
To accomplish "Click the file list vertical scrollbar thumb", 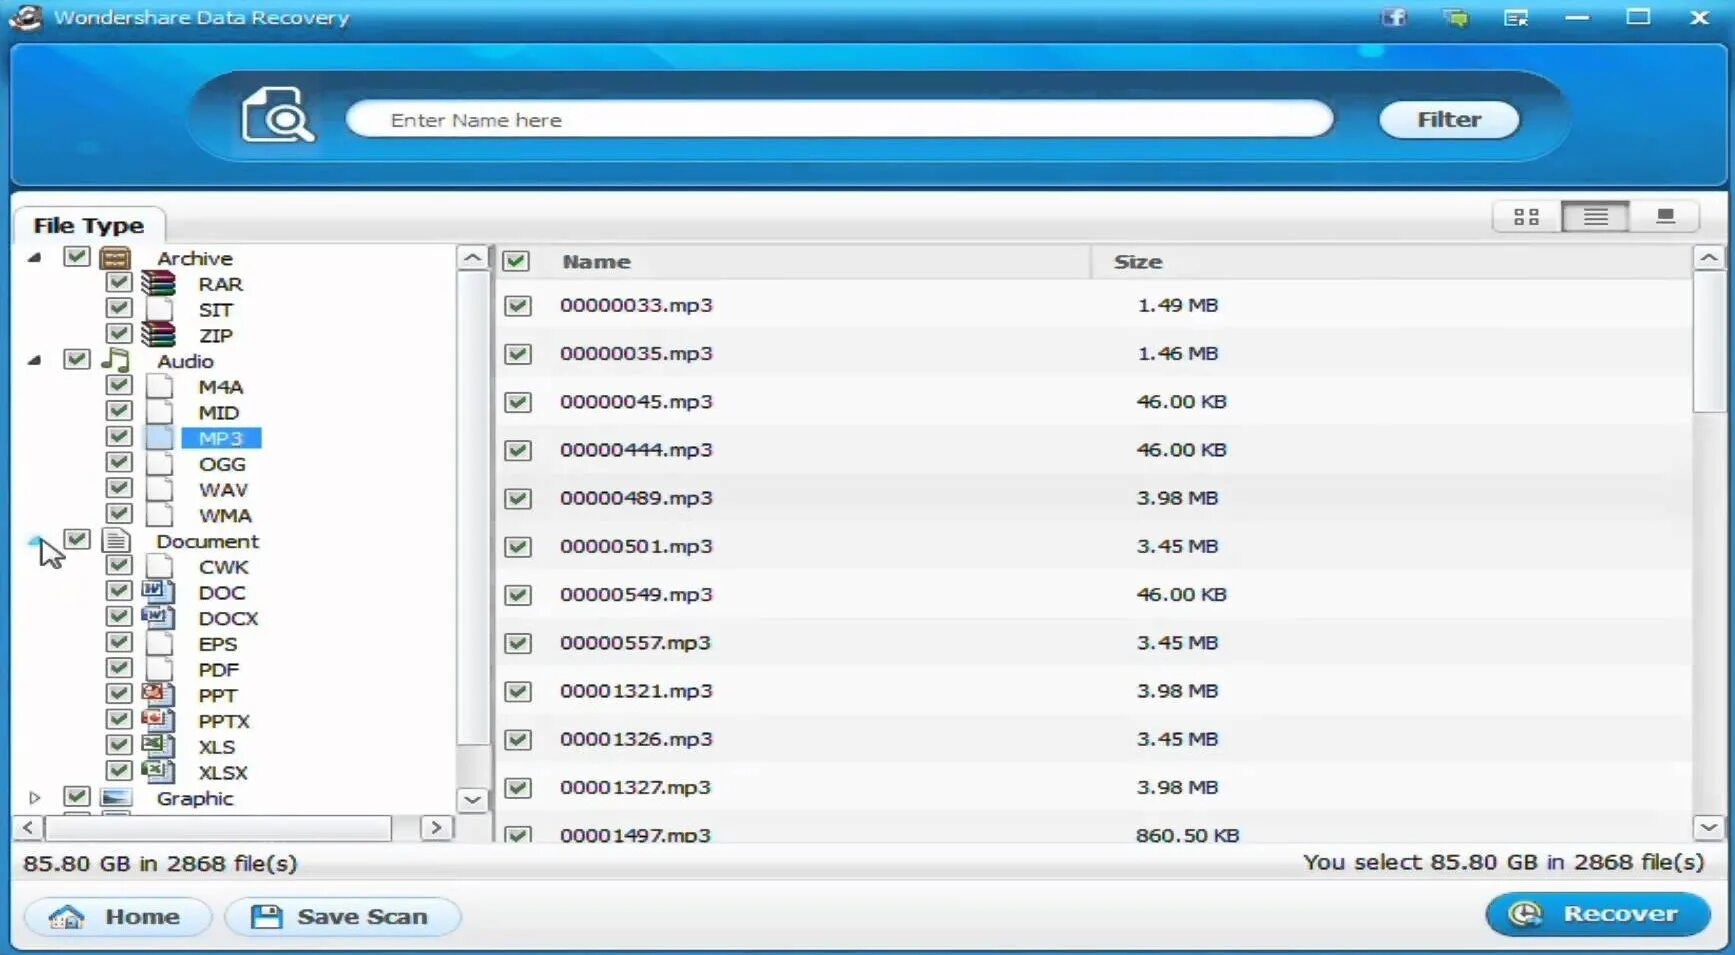I will tap(1709, 343).
